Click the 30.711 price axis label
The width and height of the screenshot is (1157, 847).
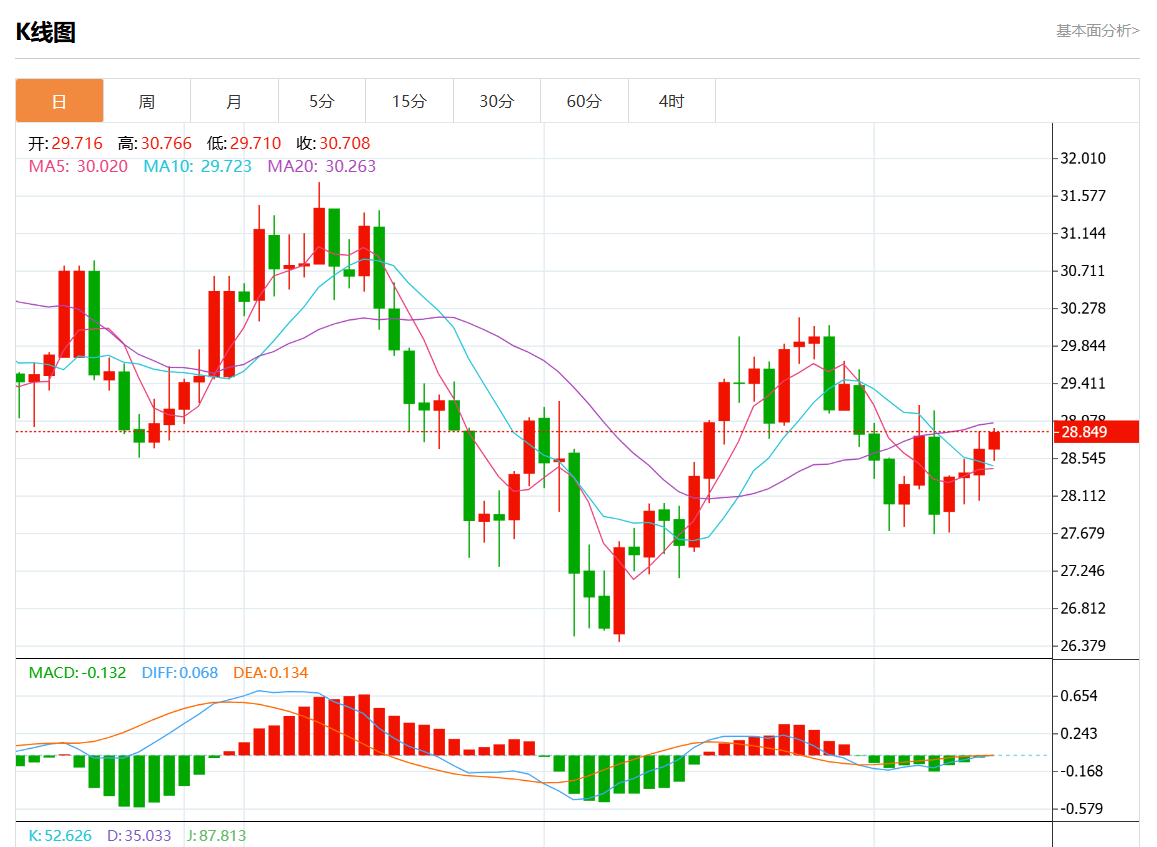pos(1082,271)
